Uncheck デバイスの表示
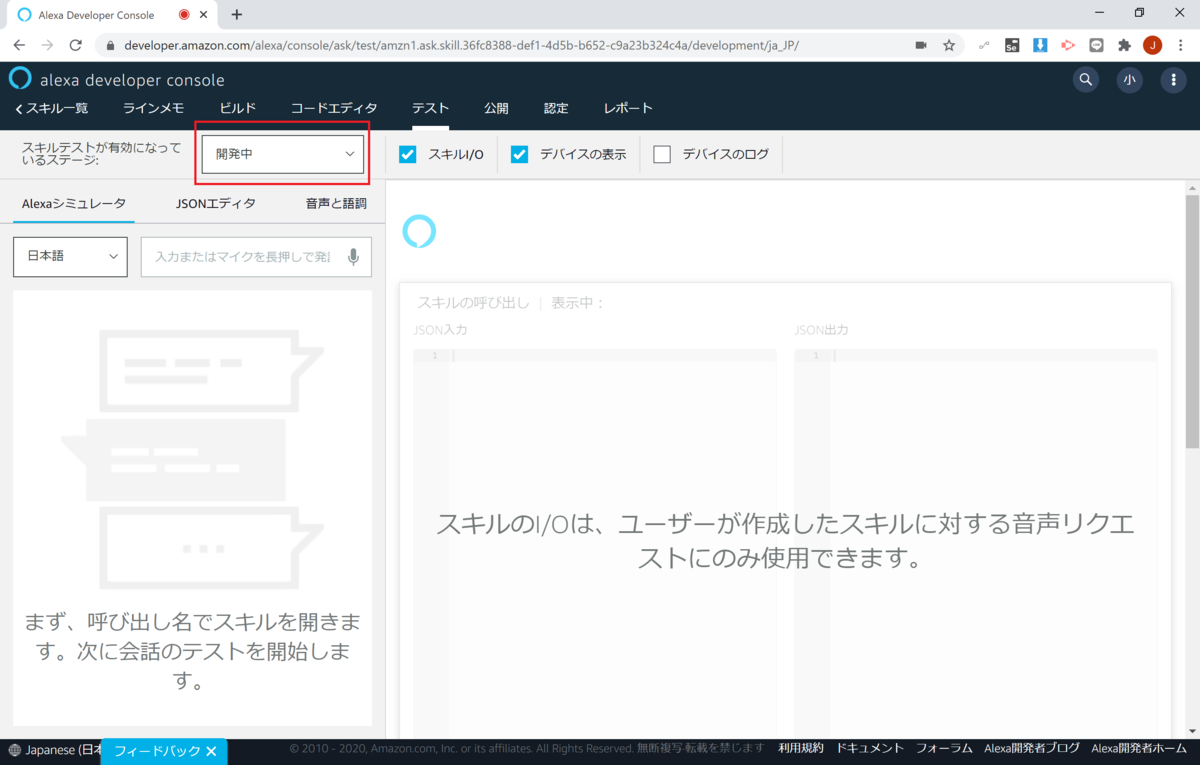1200x765 pixels. [x=519, y=154]
